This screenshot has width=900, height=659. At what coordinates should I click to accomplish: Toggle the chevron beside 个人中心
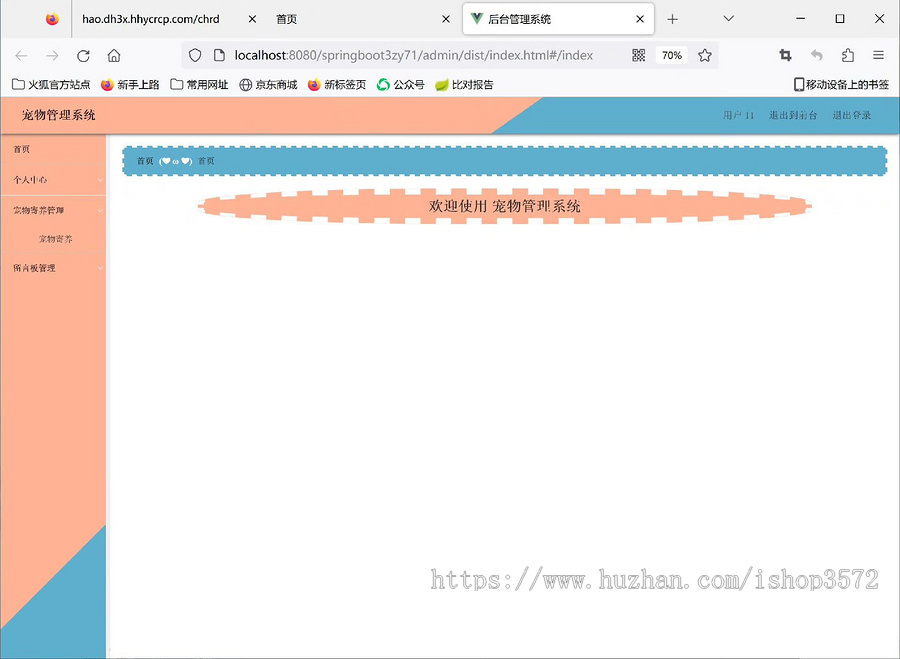click(100, 180)
